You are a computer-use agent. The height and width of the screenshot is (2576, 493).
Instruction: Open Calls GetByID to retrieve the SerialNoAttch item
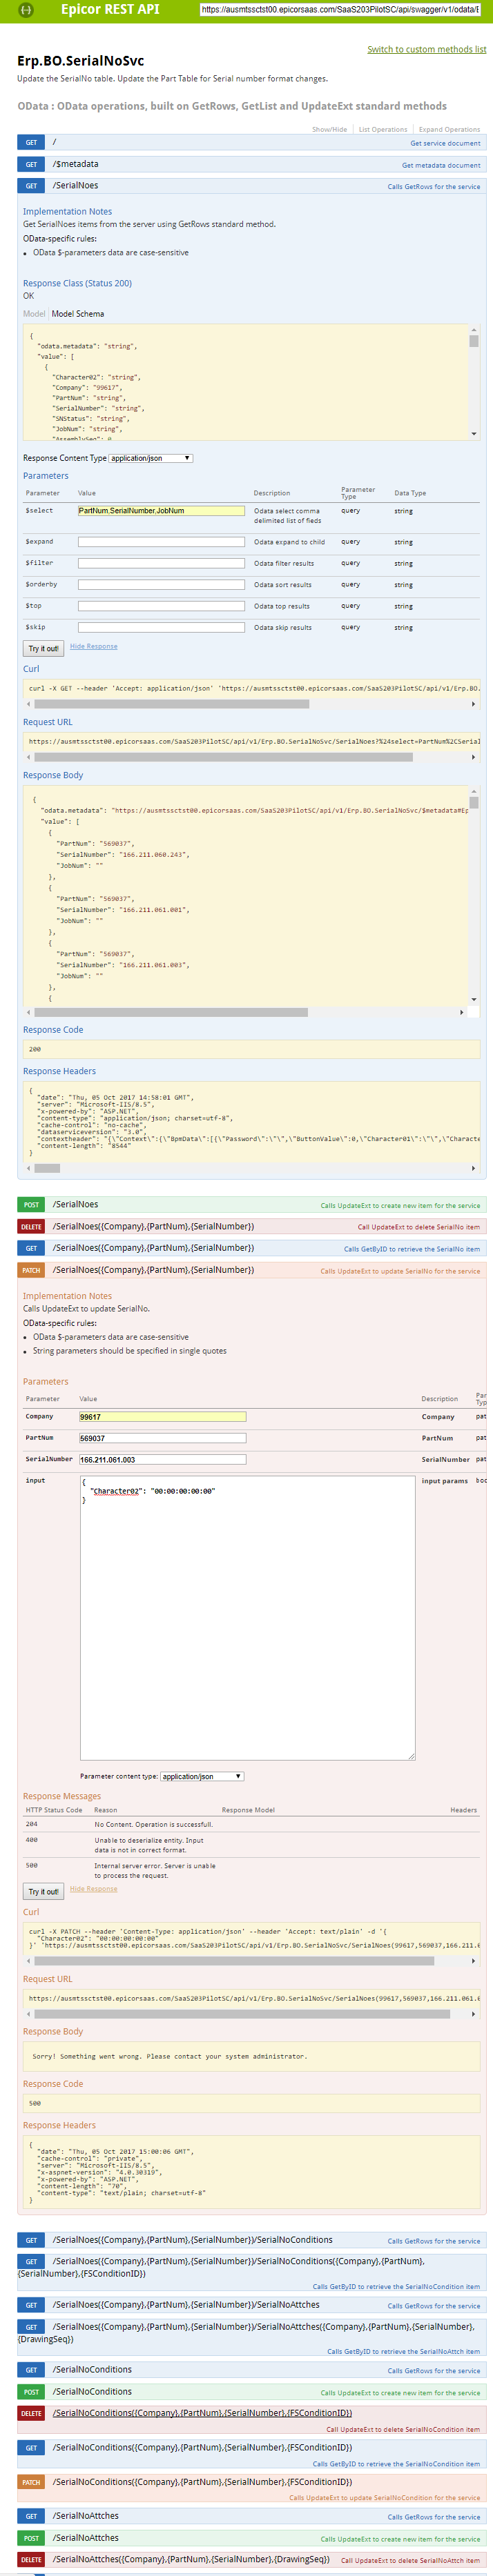pos(403,2351)
